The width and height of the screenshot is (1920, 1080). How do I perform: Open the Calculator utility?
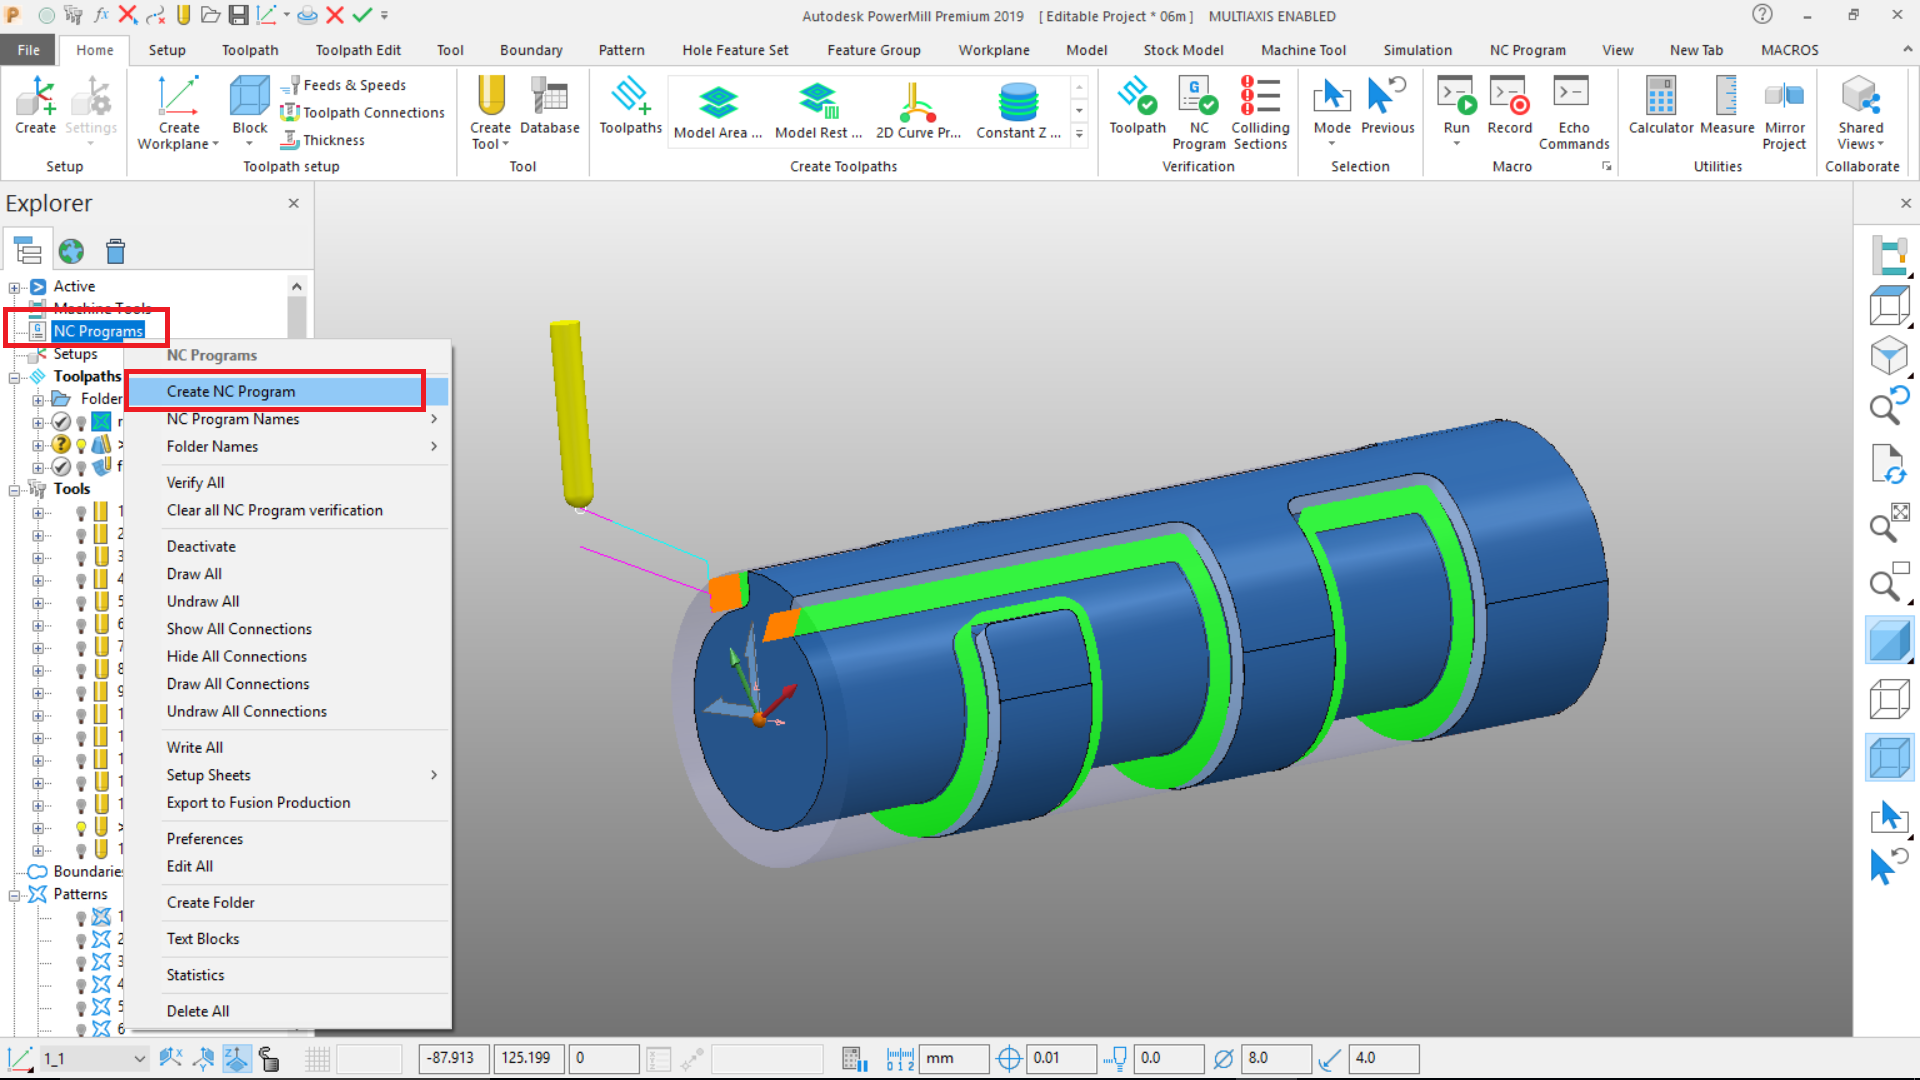[1660, 97]
